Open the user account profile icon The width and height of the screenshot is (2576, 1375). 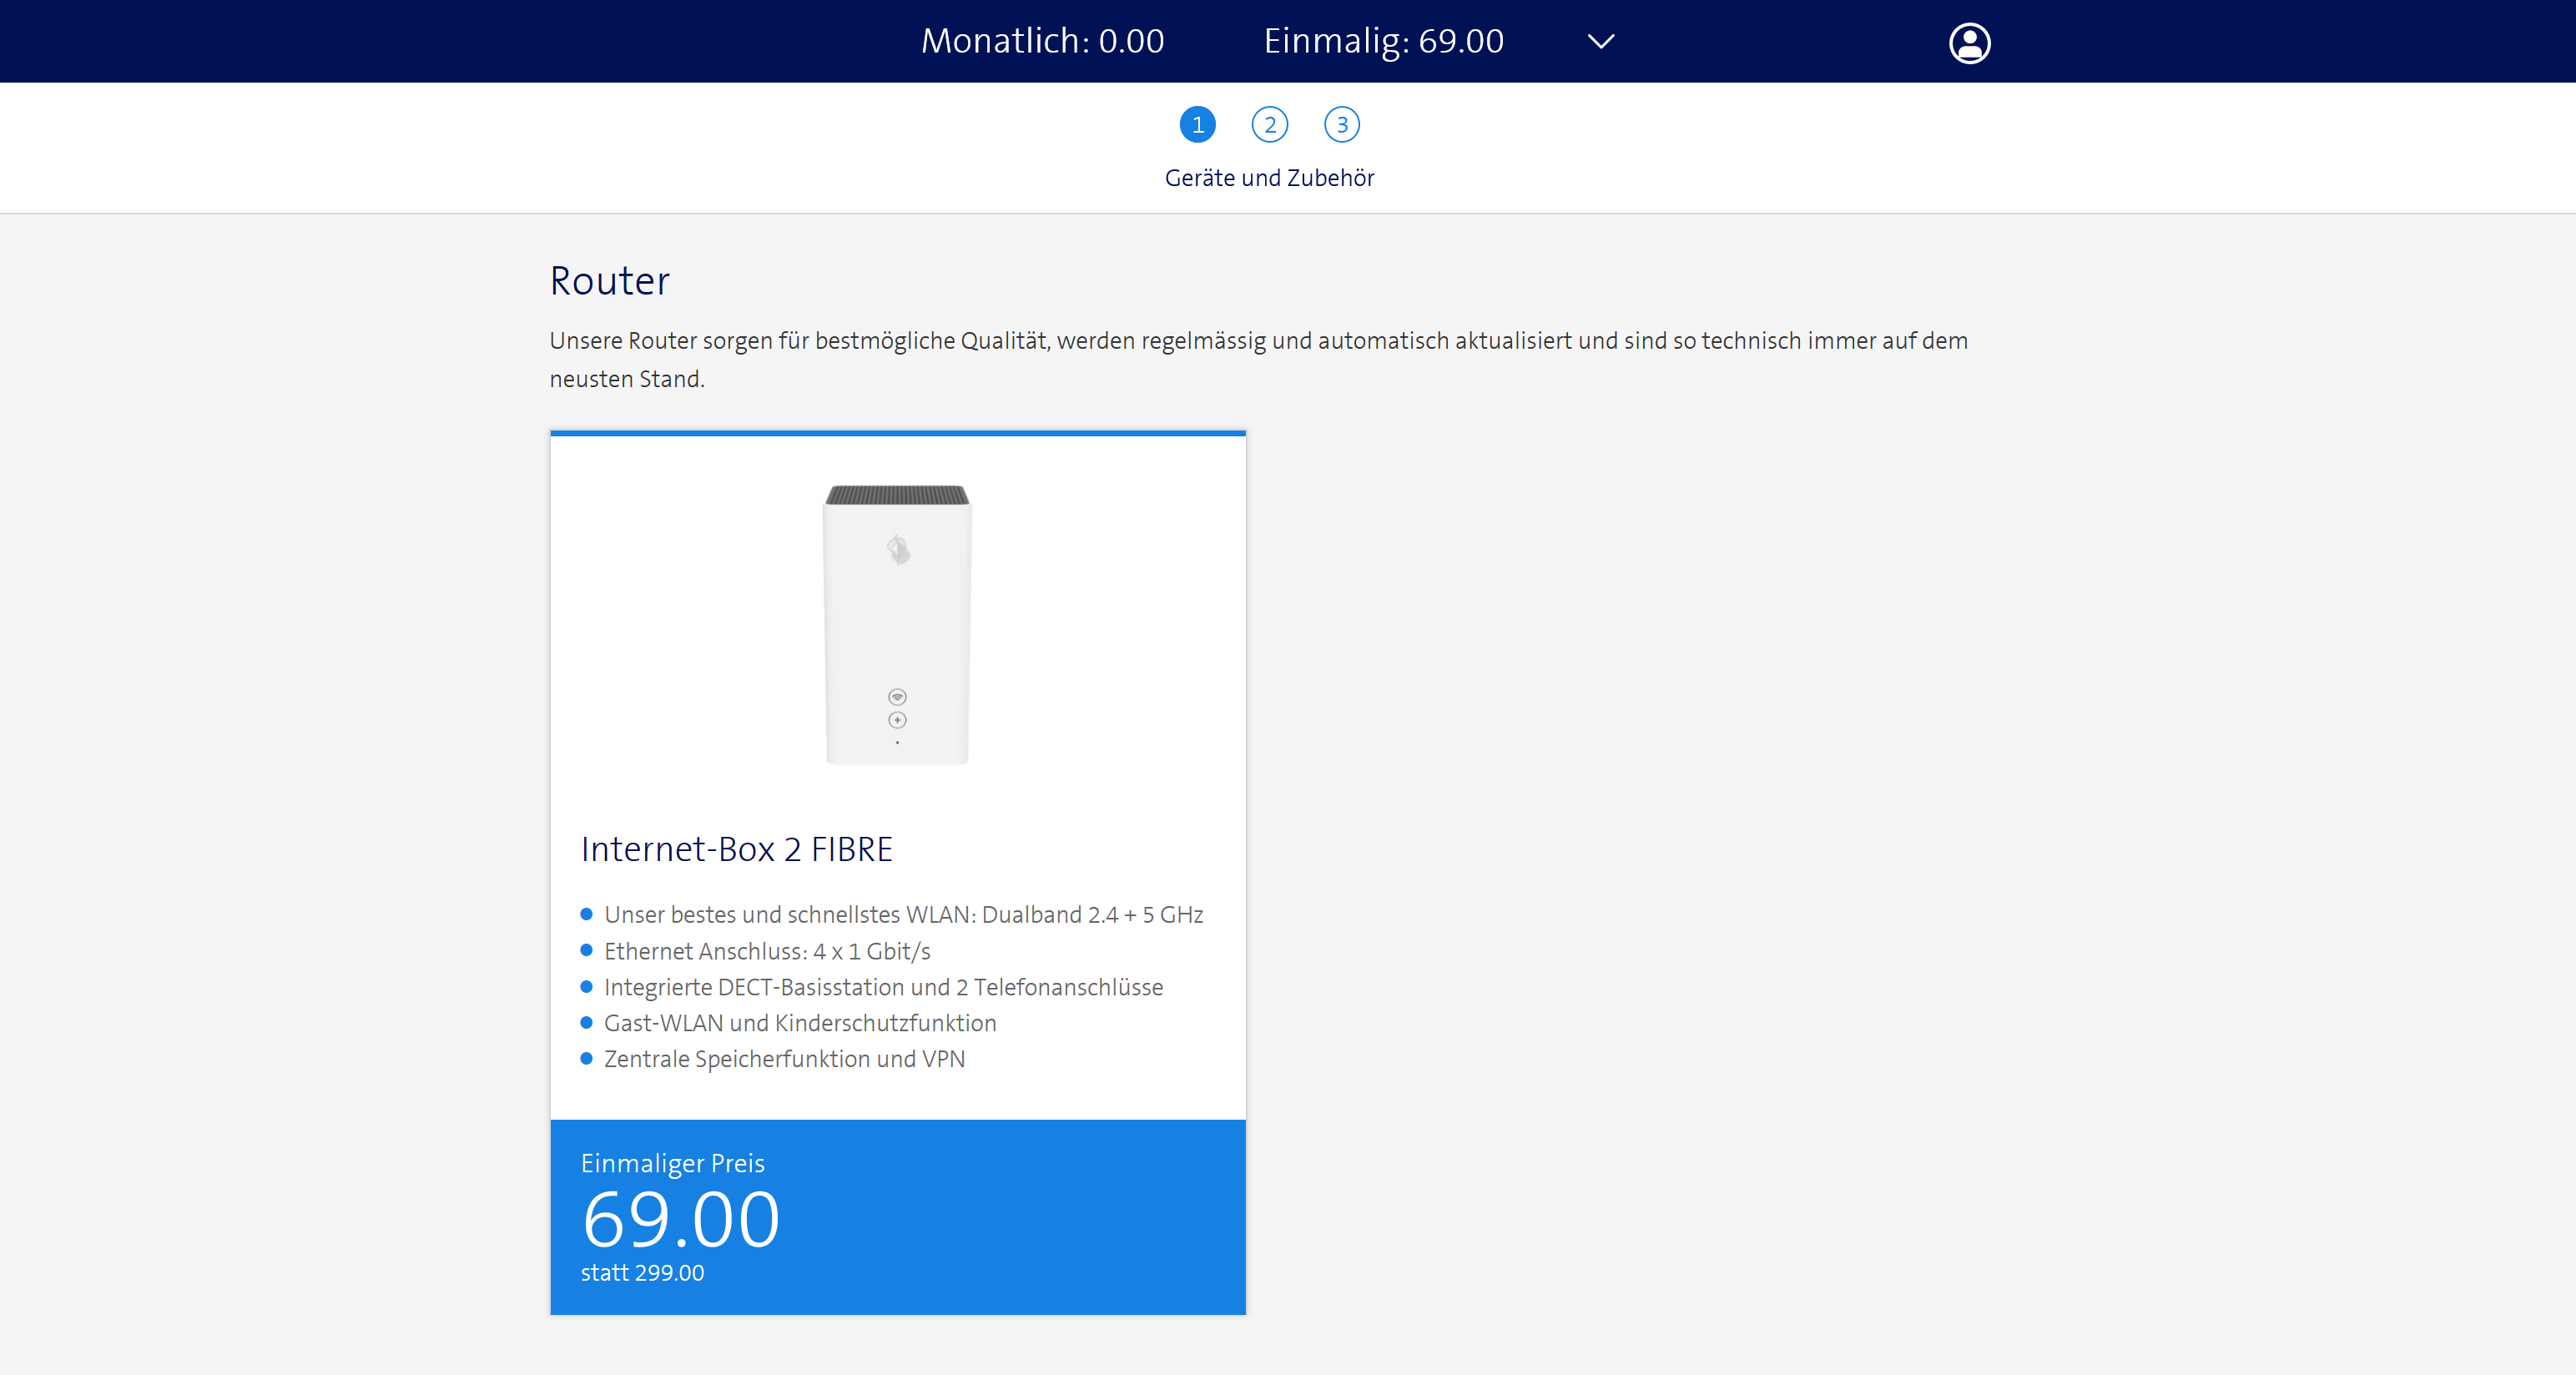(1969, 43)
